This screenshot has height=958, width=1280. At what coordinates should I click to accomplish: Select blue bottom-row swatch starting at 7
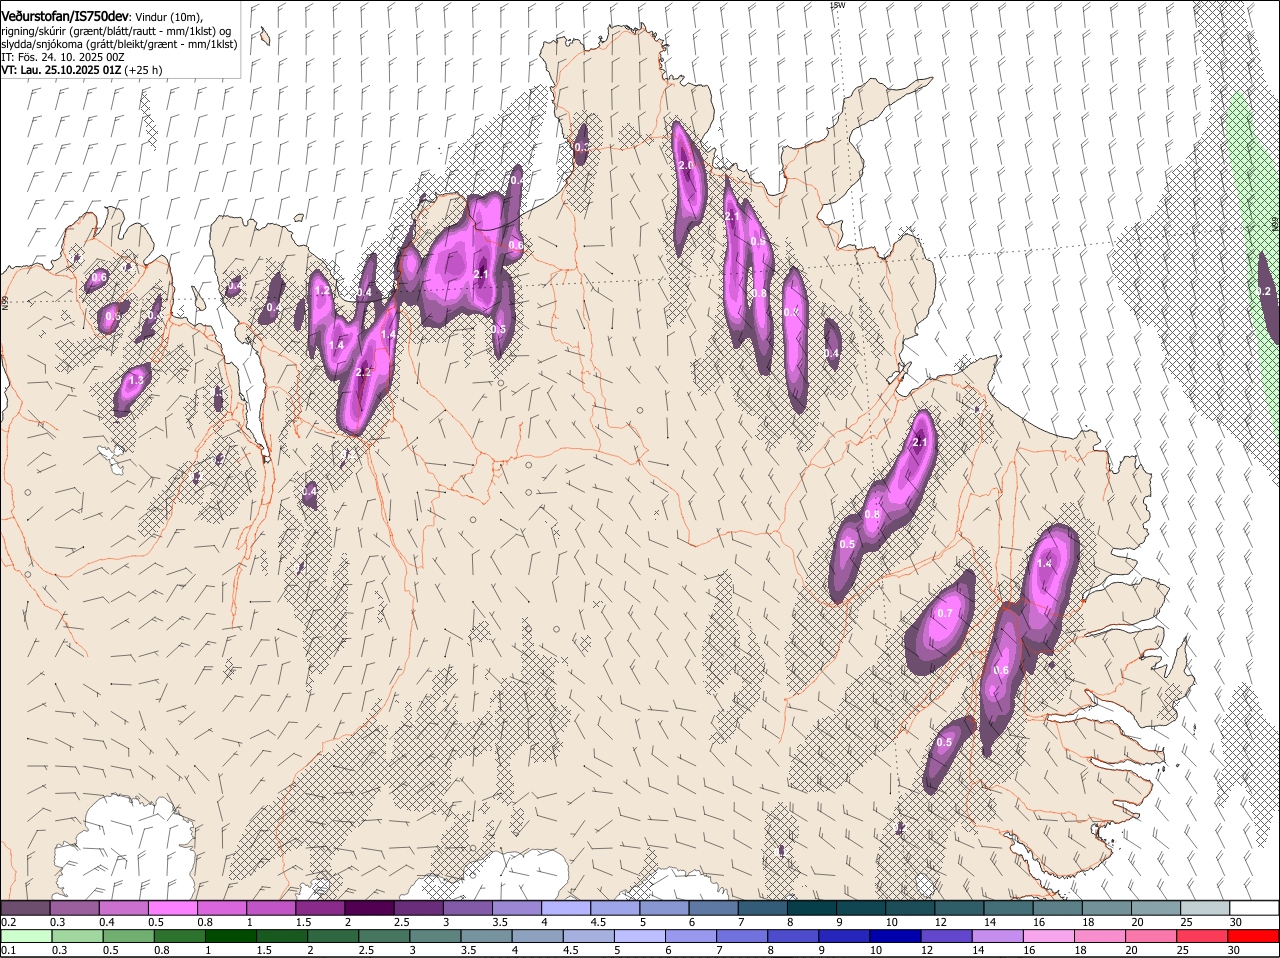(742, 936)
